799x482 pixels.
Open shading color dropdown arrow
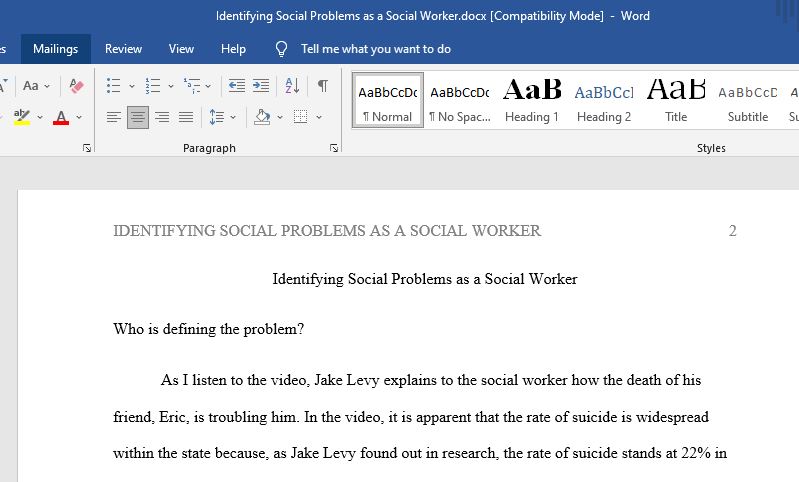280,117
